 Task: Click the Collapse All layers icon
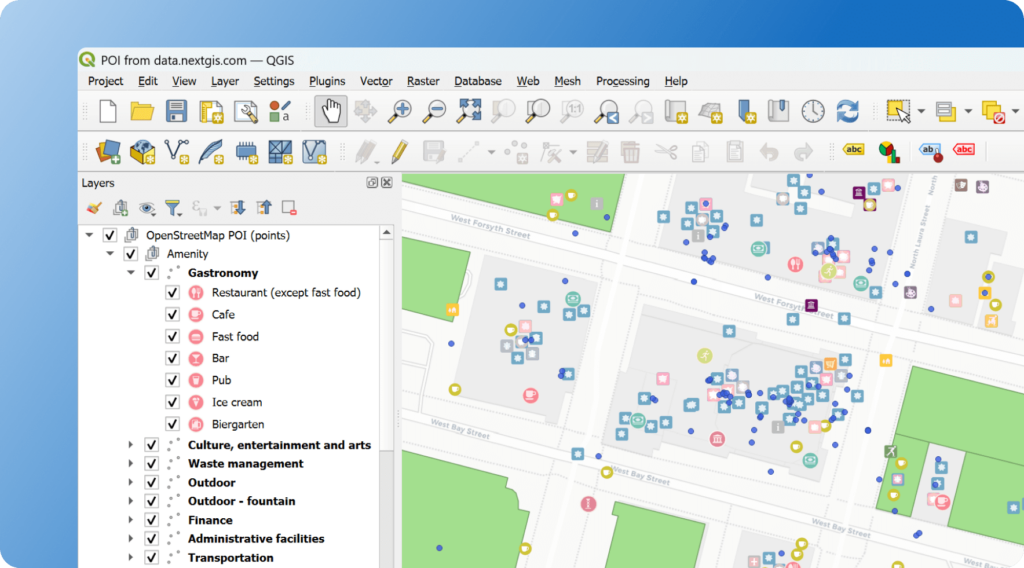[264, 208]
